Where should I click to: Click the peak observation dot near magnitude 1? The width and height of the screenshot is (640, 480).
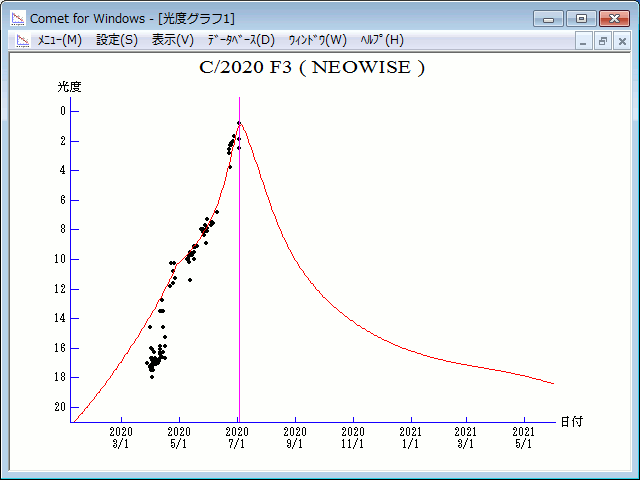(239, 123)
